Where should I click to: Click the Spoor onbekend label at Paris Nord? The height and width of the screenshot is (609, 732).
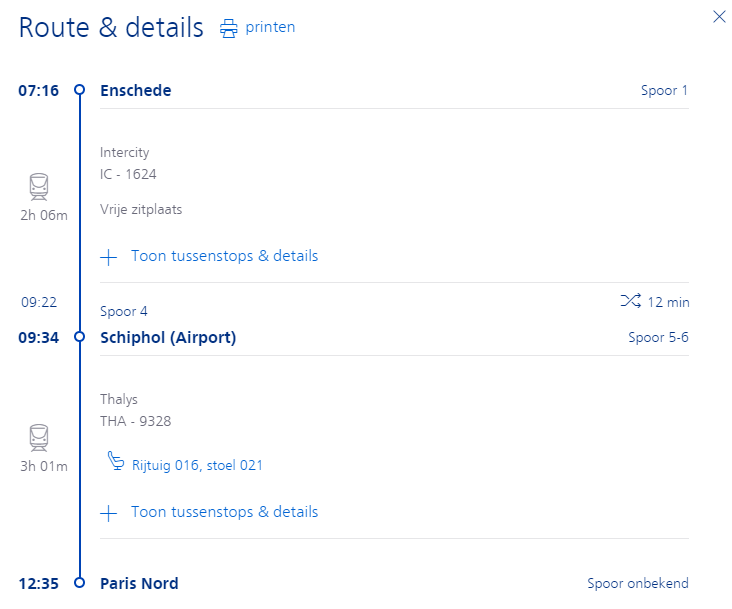pyautogui.click(x=638, y=583)
